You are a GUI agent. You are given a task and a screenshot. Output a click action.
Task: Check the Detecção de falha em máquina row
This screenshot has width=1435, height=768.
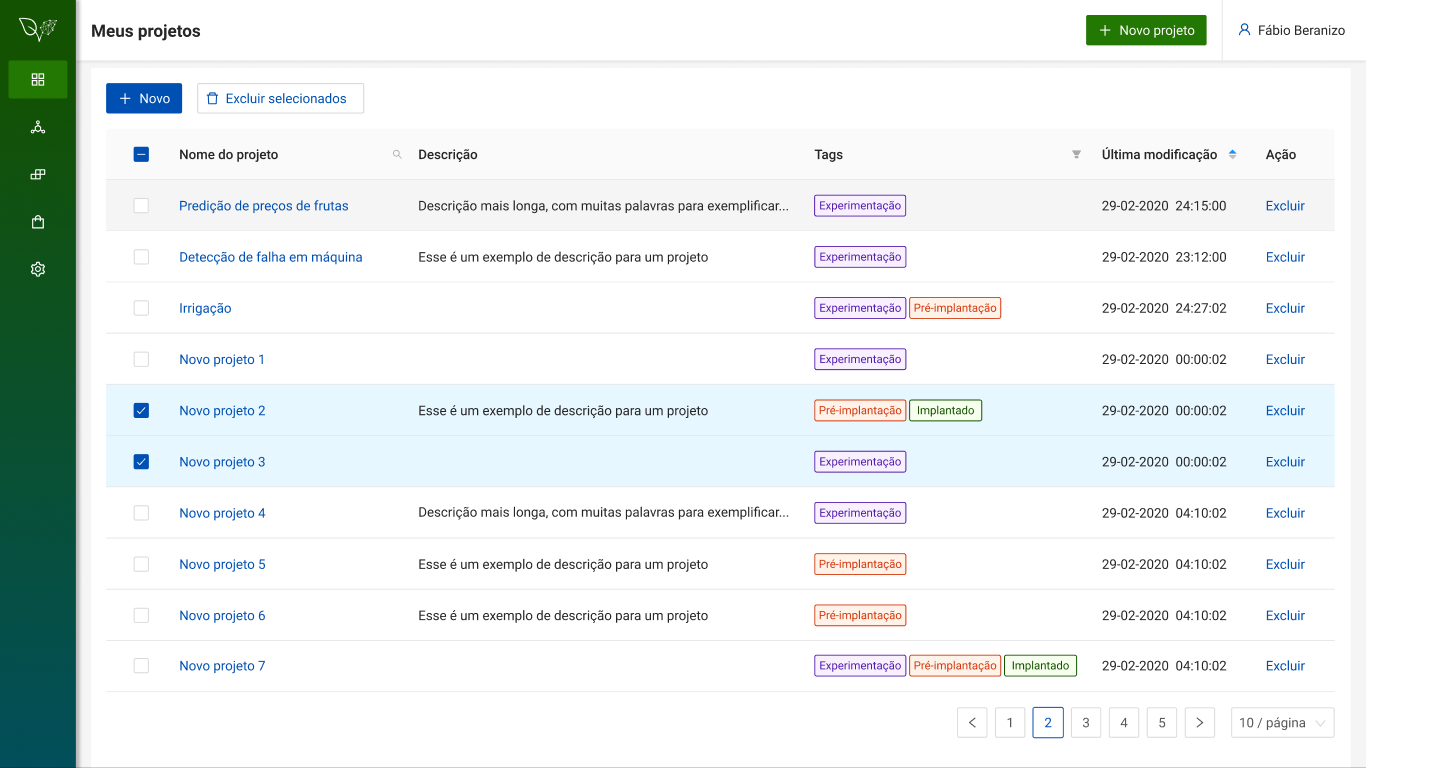pos(141,257)
